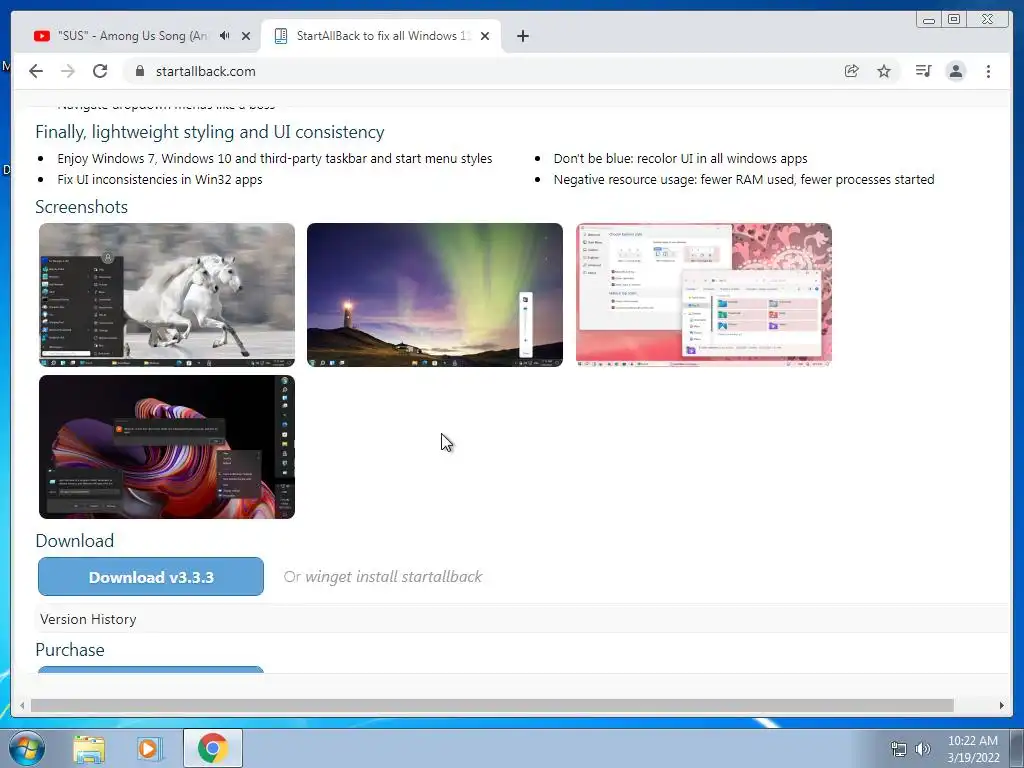The height and width of the screenshot is (768, 1024).
Task: Open Chrome profile avatar menu
Action: [955, 71]
